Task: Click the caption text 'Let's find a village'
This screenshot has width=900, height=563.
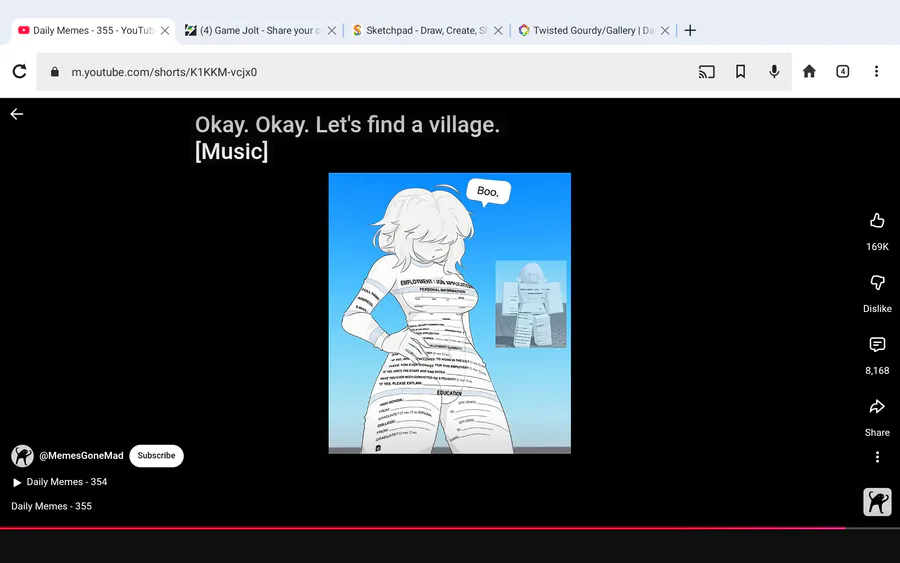Action: [407, 125]
